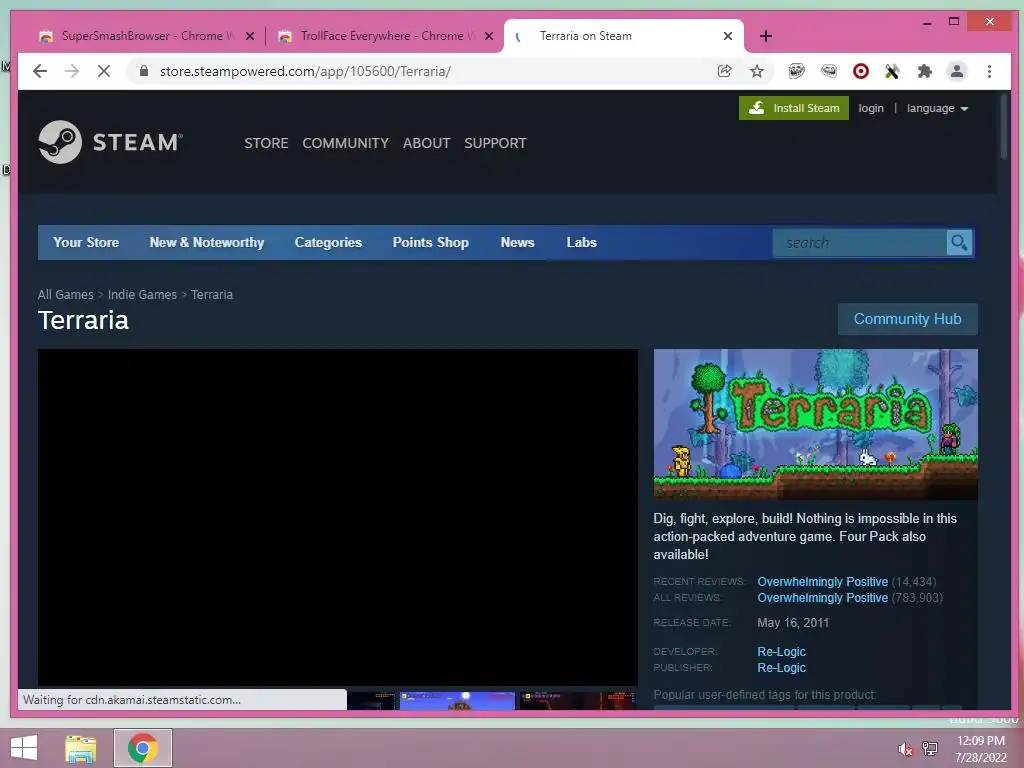Open the ABOUT page
1024x768 pixels.
[x=426, y=143]
